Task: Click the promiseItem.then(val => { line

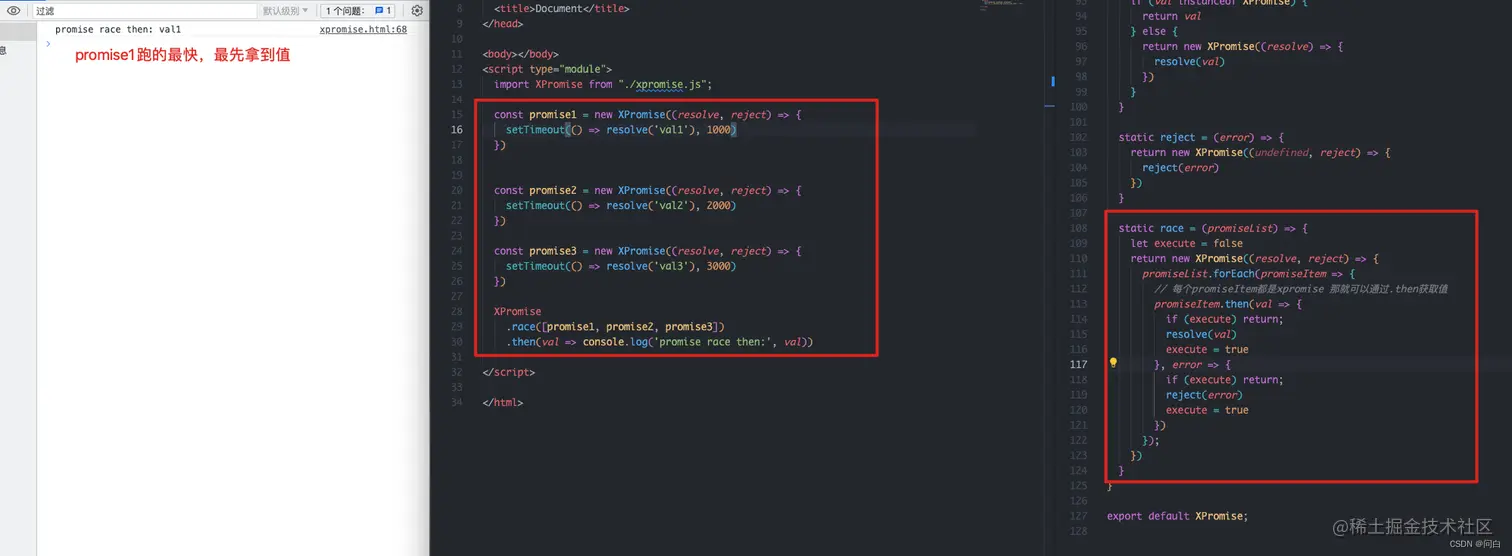Action: 1228,304
